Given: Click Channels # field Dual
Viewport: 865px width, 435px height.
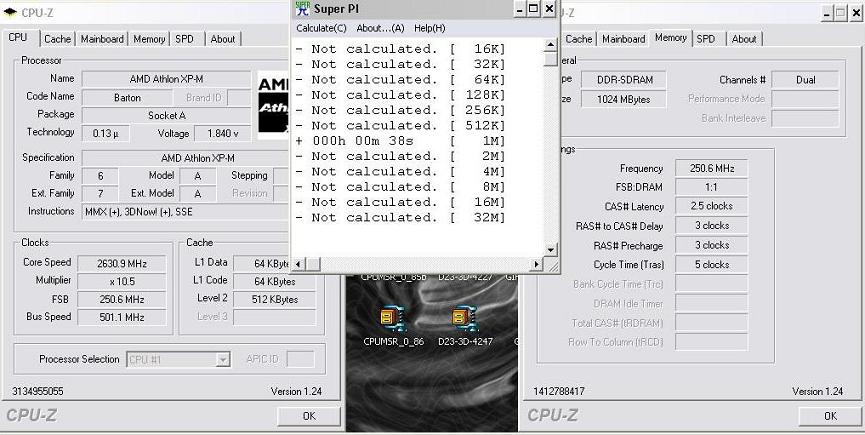Looking at the screenshot, I should (805, 80).
